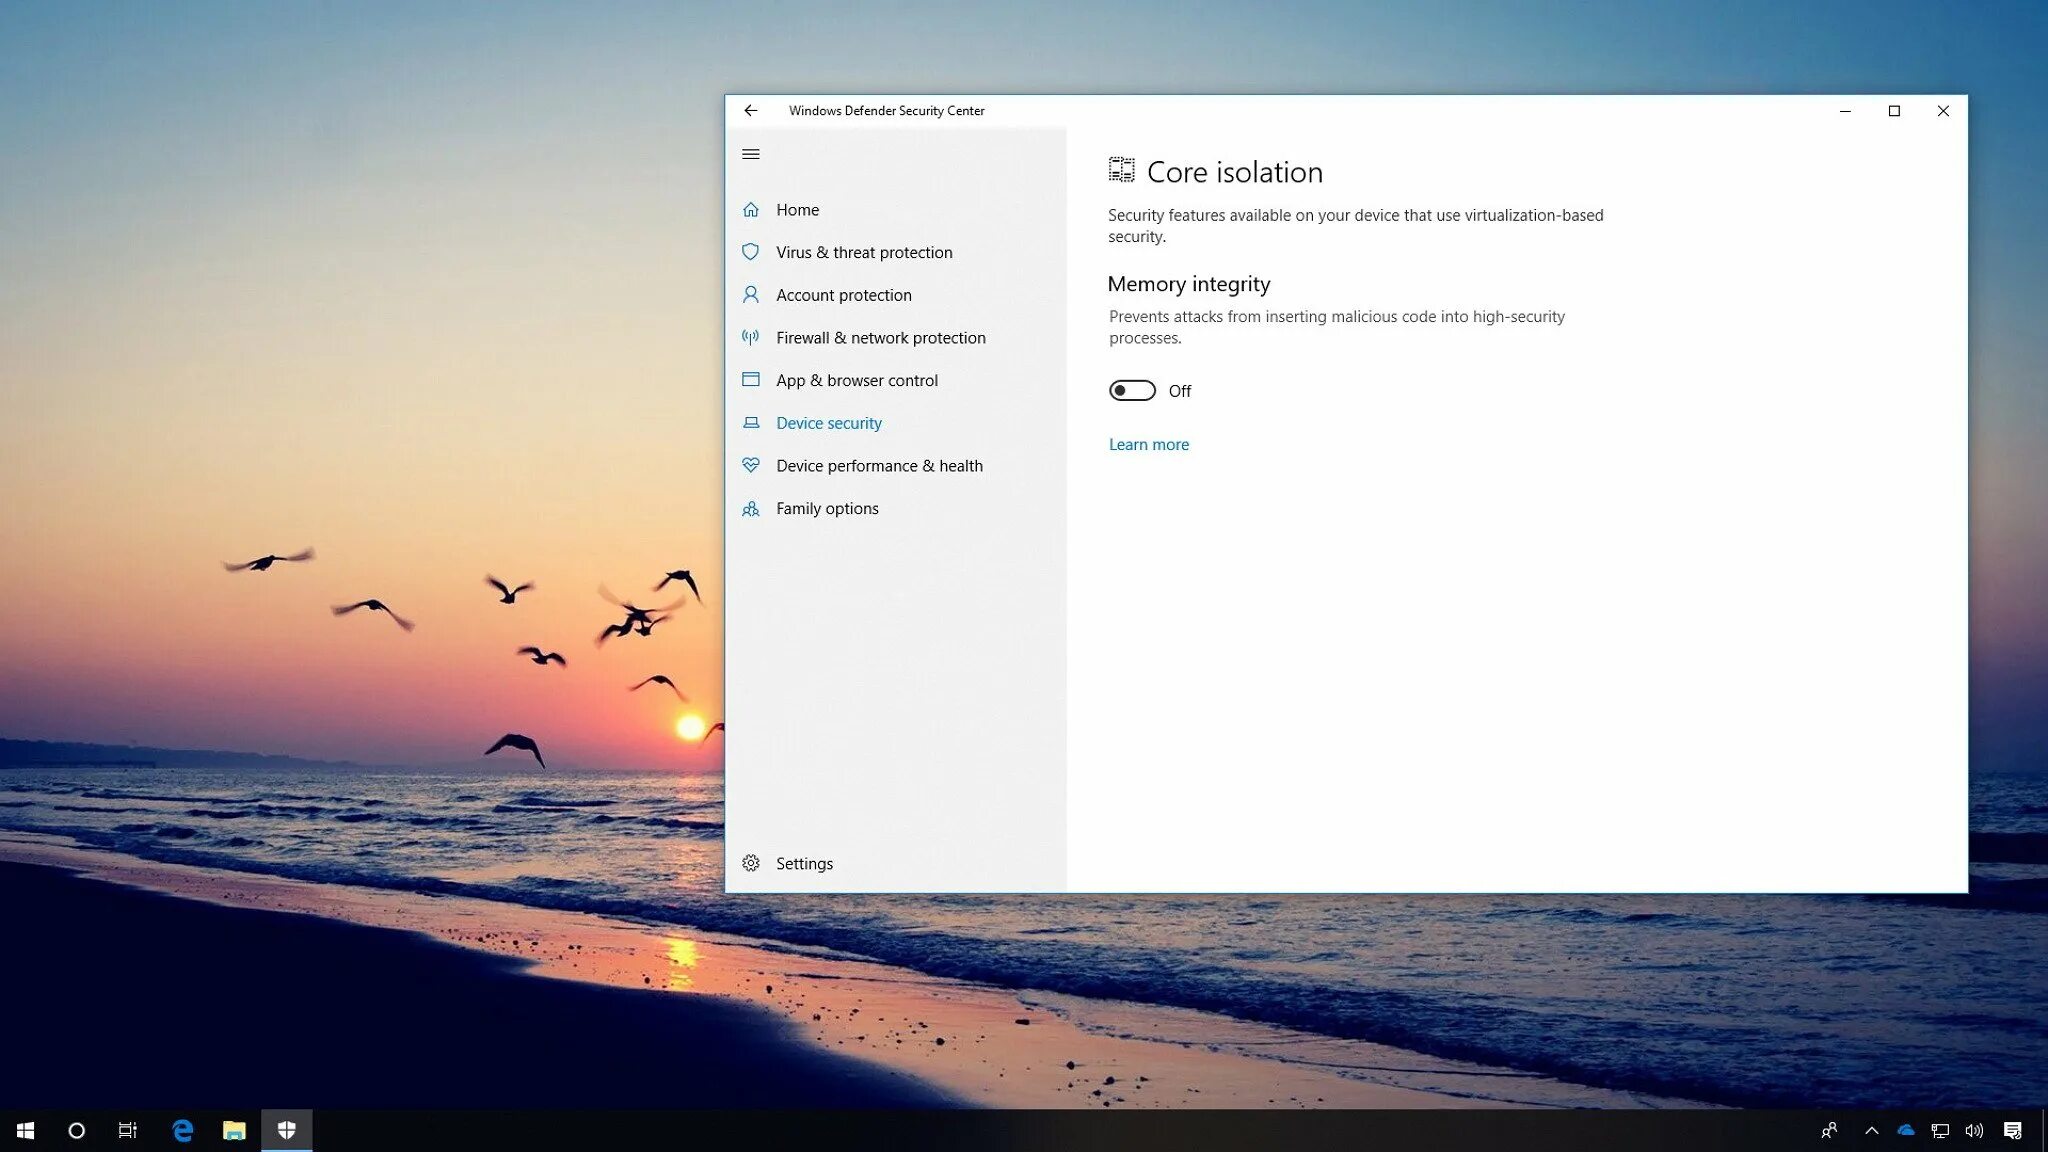The width and height of the screenshot is (2048, 1152).
Task: Click the Family options icon
Action: click(x=751, y=506)
